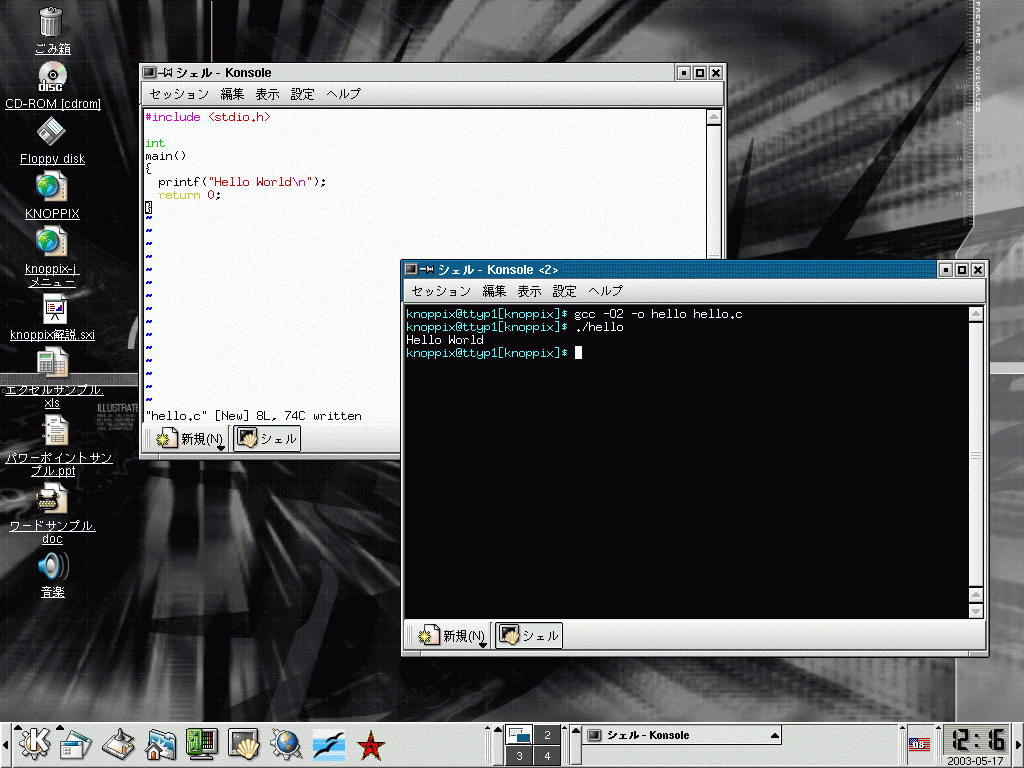This screenshot has width=1024, height=768.
Task: Open 新規(N) session dropdown in Konsole <2>
Action: (453, 635)
